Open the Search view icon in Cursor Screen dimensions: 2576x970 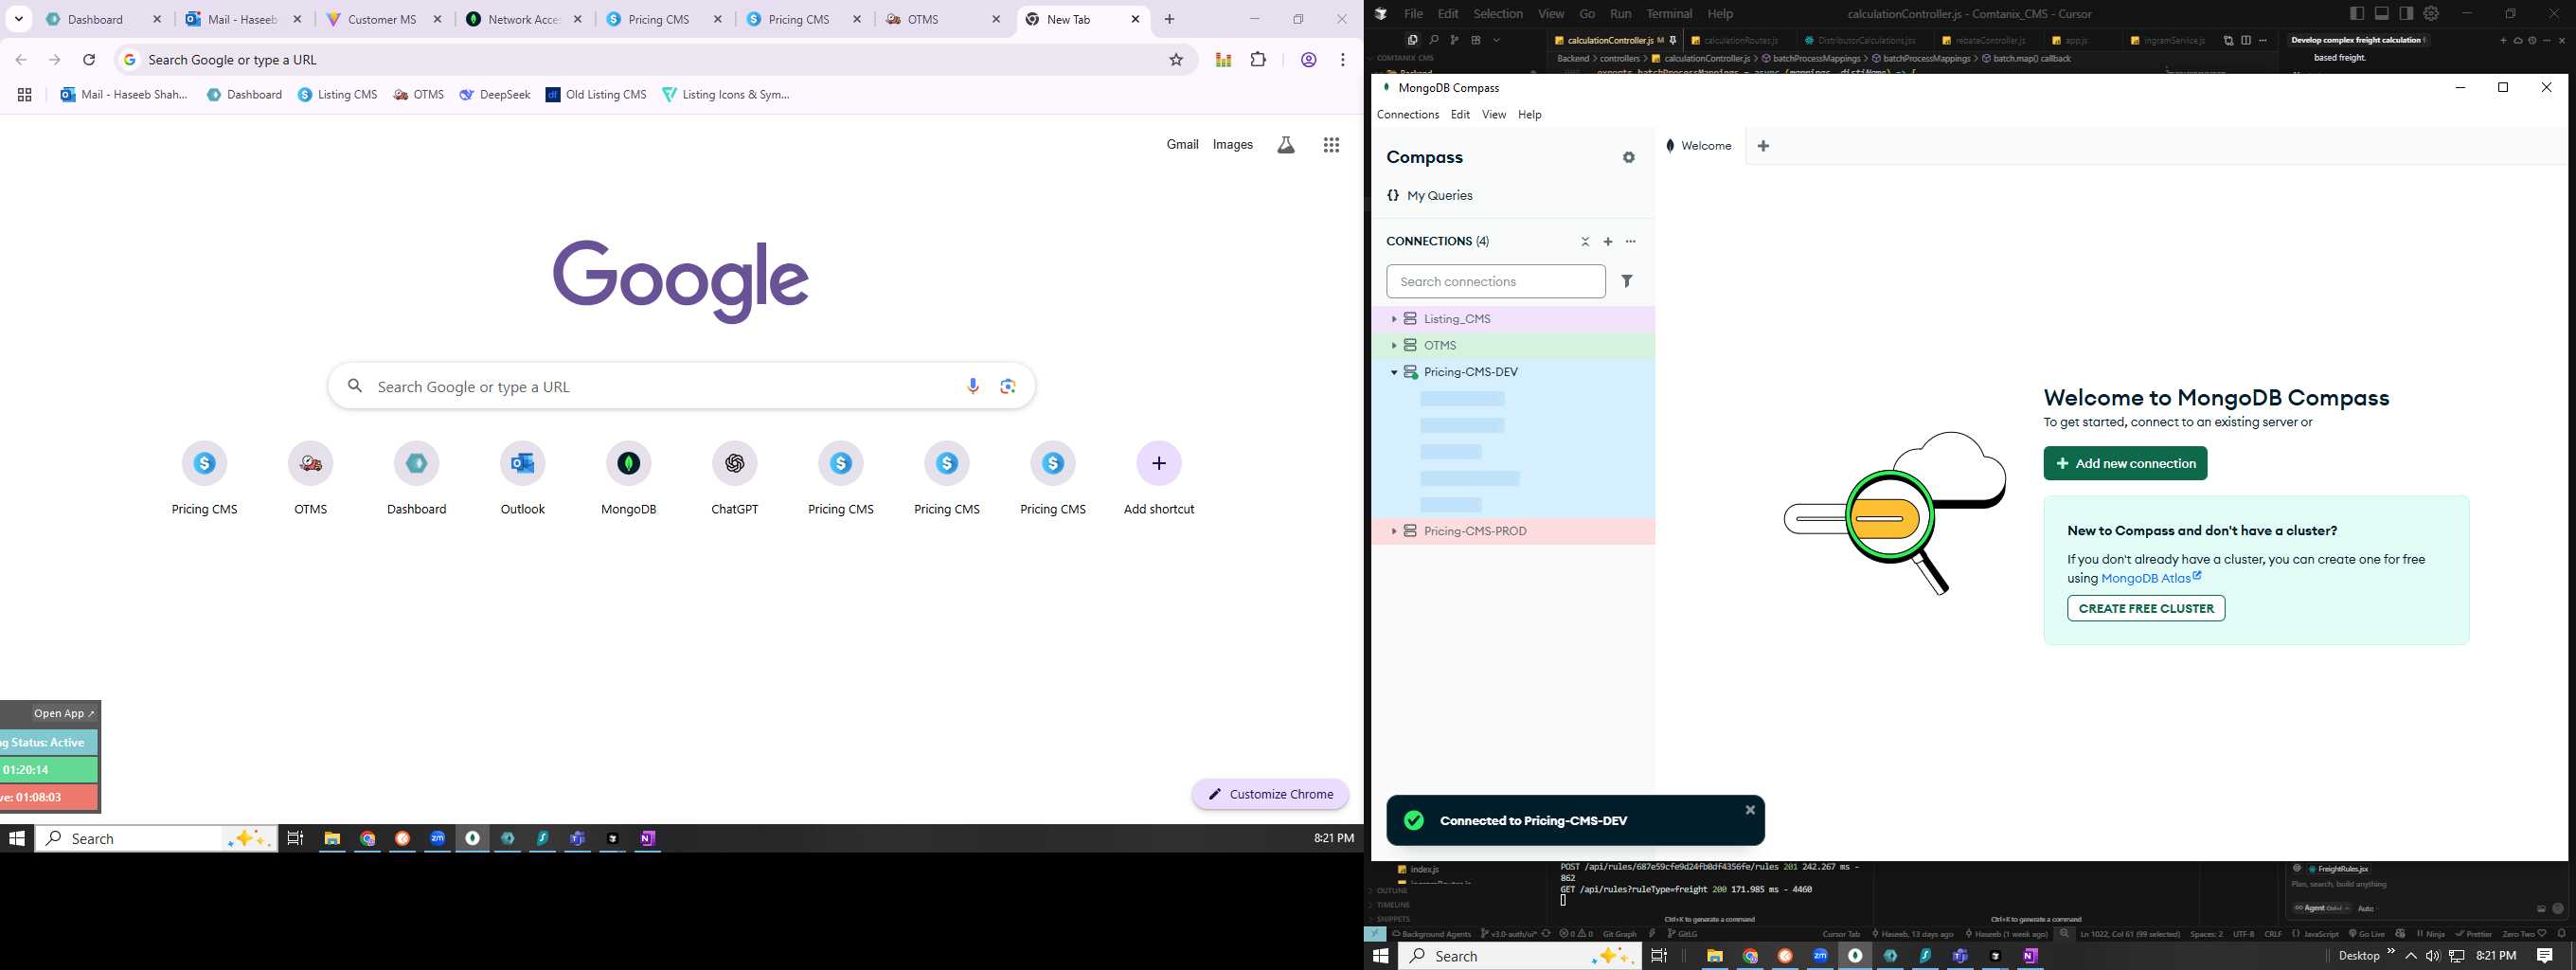click(x=1433, y=40)
